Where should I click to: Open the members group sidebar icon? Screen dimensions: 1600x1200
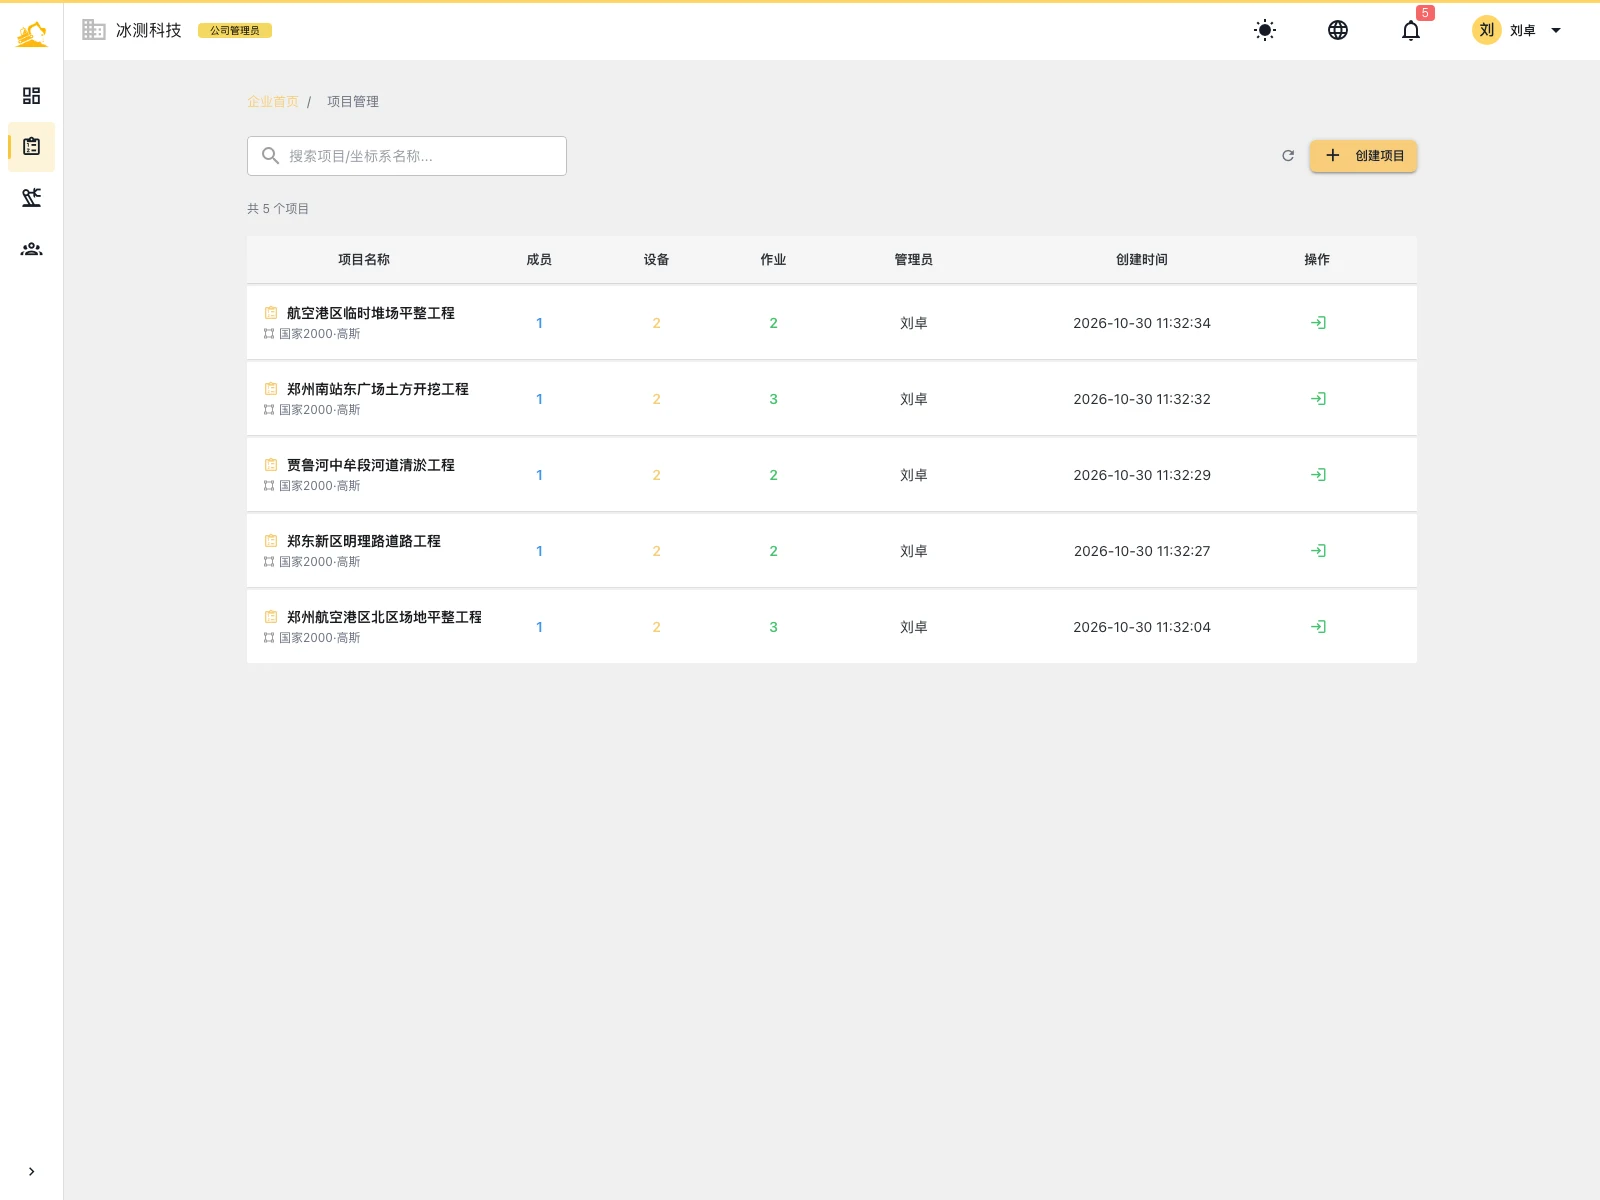pyautogui.click(x=31, y=249)
